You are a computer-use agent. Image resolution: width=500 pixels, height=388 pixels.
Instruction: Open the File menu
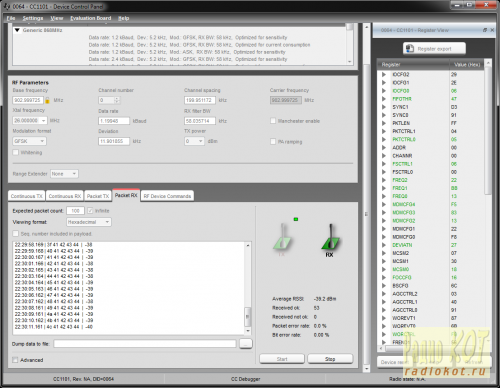click(11, 18)
